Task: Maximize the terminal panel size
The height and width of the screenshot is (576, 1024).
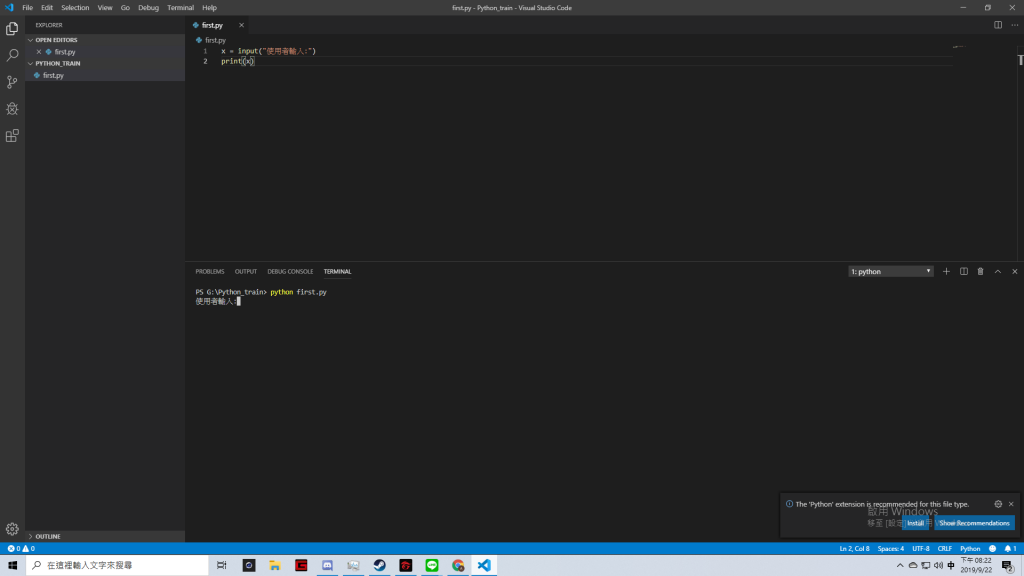Action: point(998,272)
